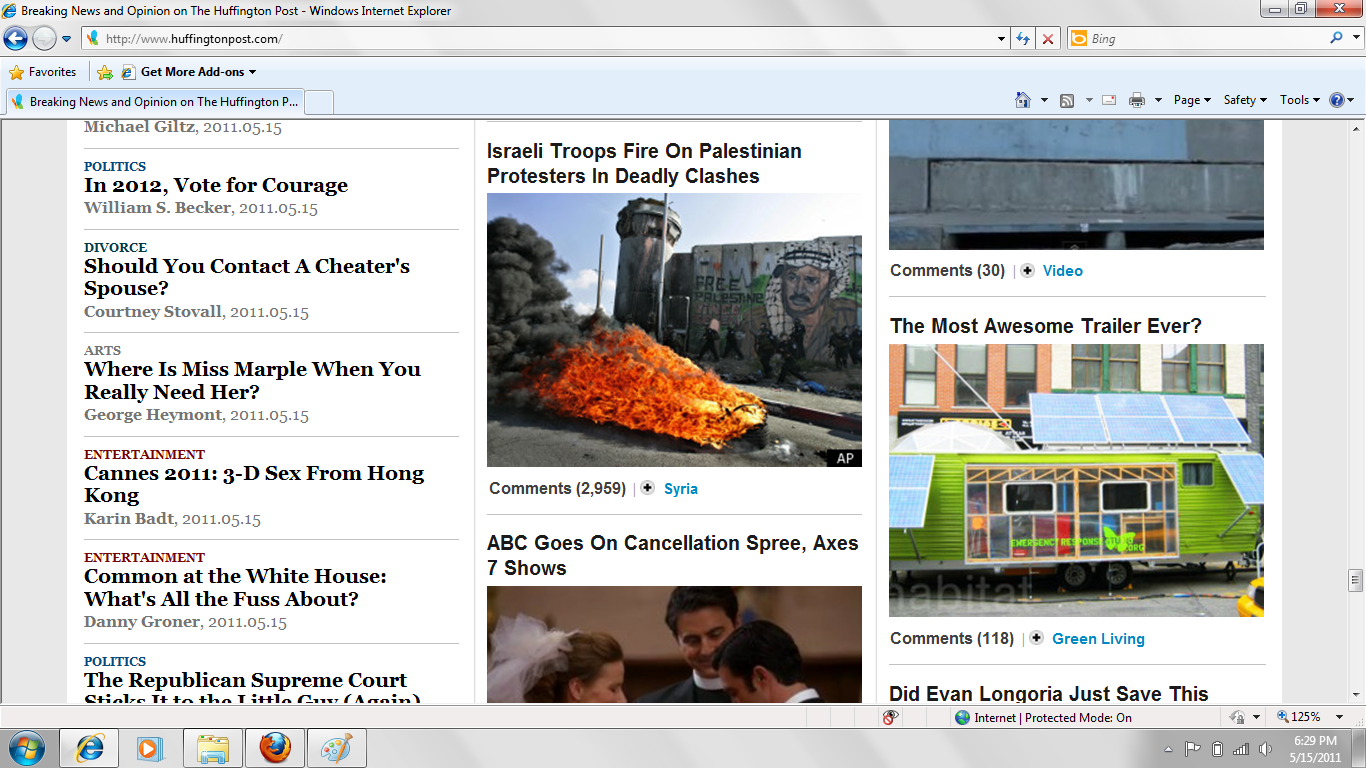Image resolution: width=1366 pixels, height=768 pixels.
Task: Click the privacy report status bar icon
Action: coord(891,717)
